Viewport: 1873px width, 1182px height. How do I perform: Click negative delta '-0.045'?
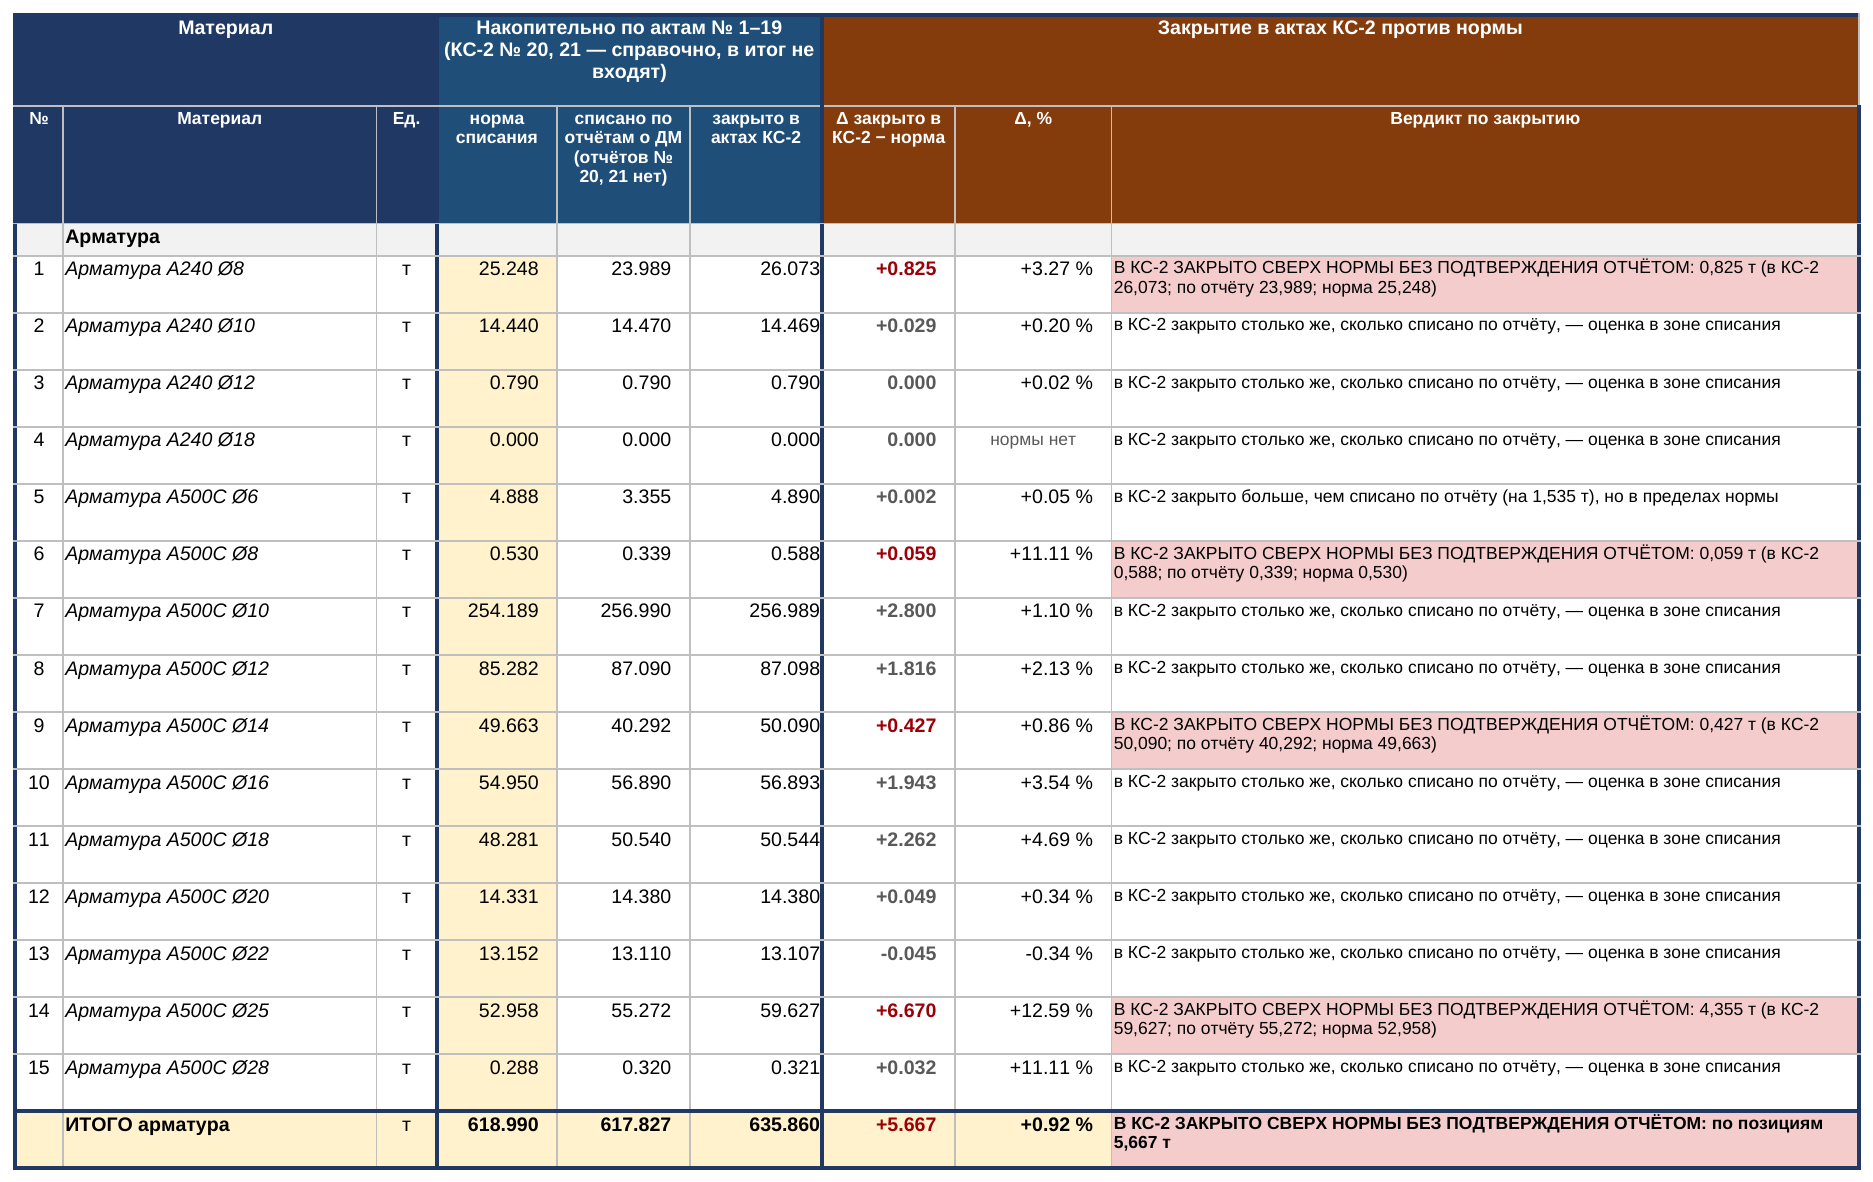(888, 968)
